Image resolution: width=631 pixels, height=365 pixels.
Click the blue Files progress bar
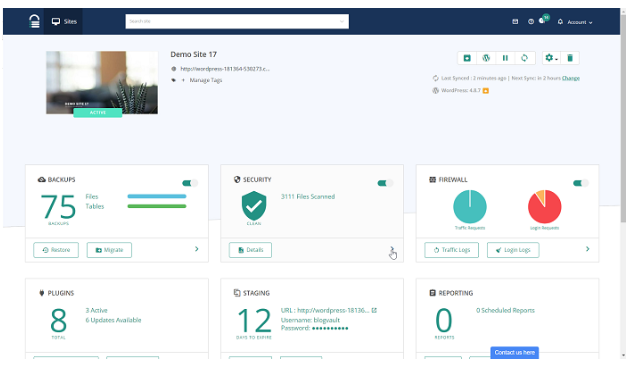click(157, 196)
